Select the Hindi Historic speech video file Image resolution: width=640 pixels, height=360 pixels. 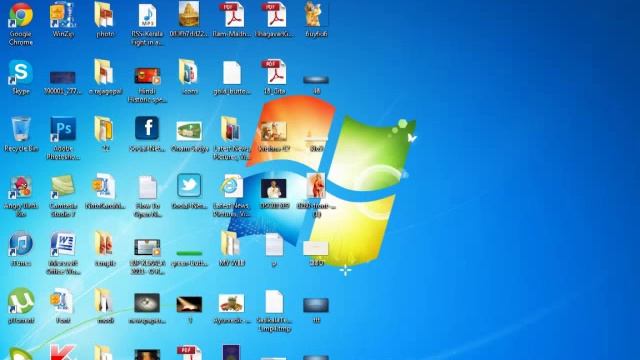tap(147, 76)
